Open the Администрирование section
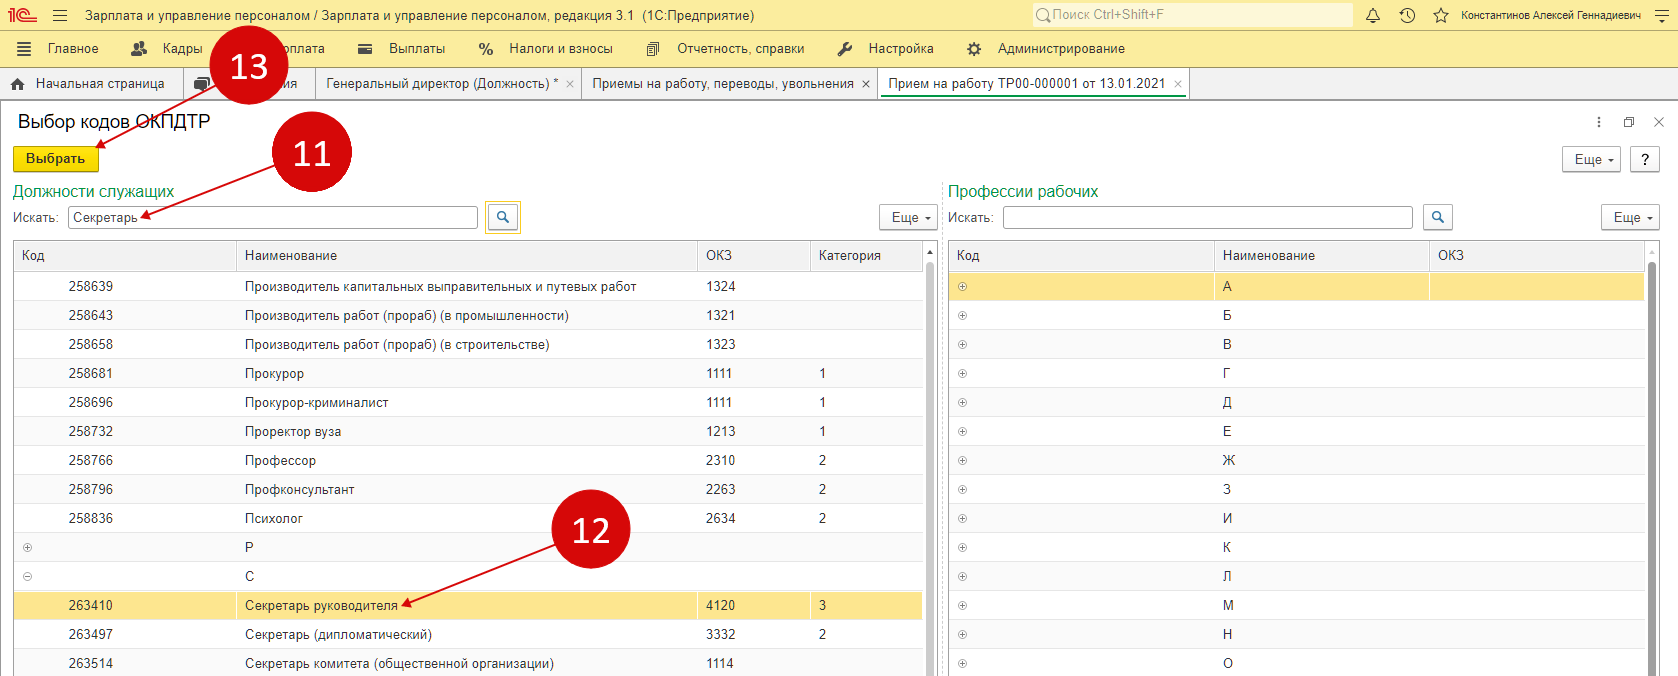The height and width of the screenshot is (676, 1678). [1046, 48]
